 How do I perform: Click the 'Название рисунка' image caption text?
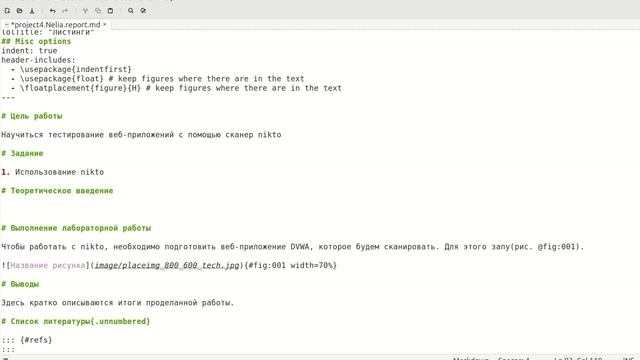48,265
